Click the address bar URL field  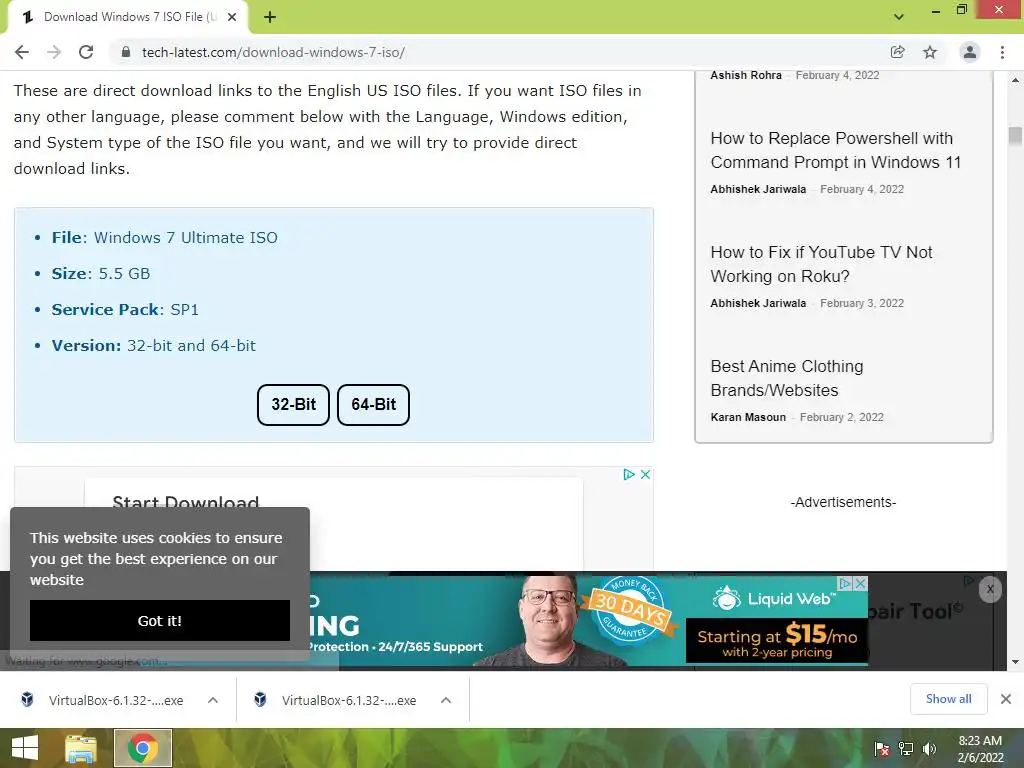point(496,52)
